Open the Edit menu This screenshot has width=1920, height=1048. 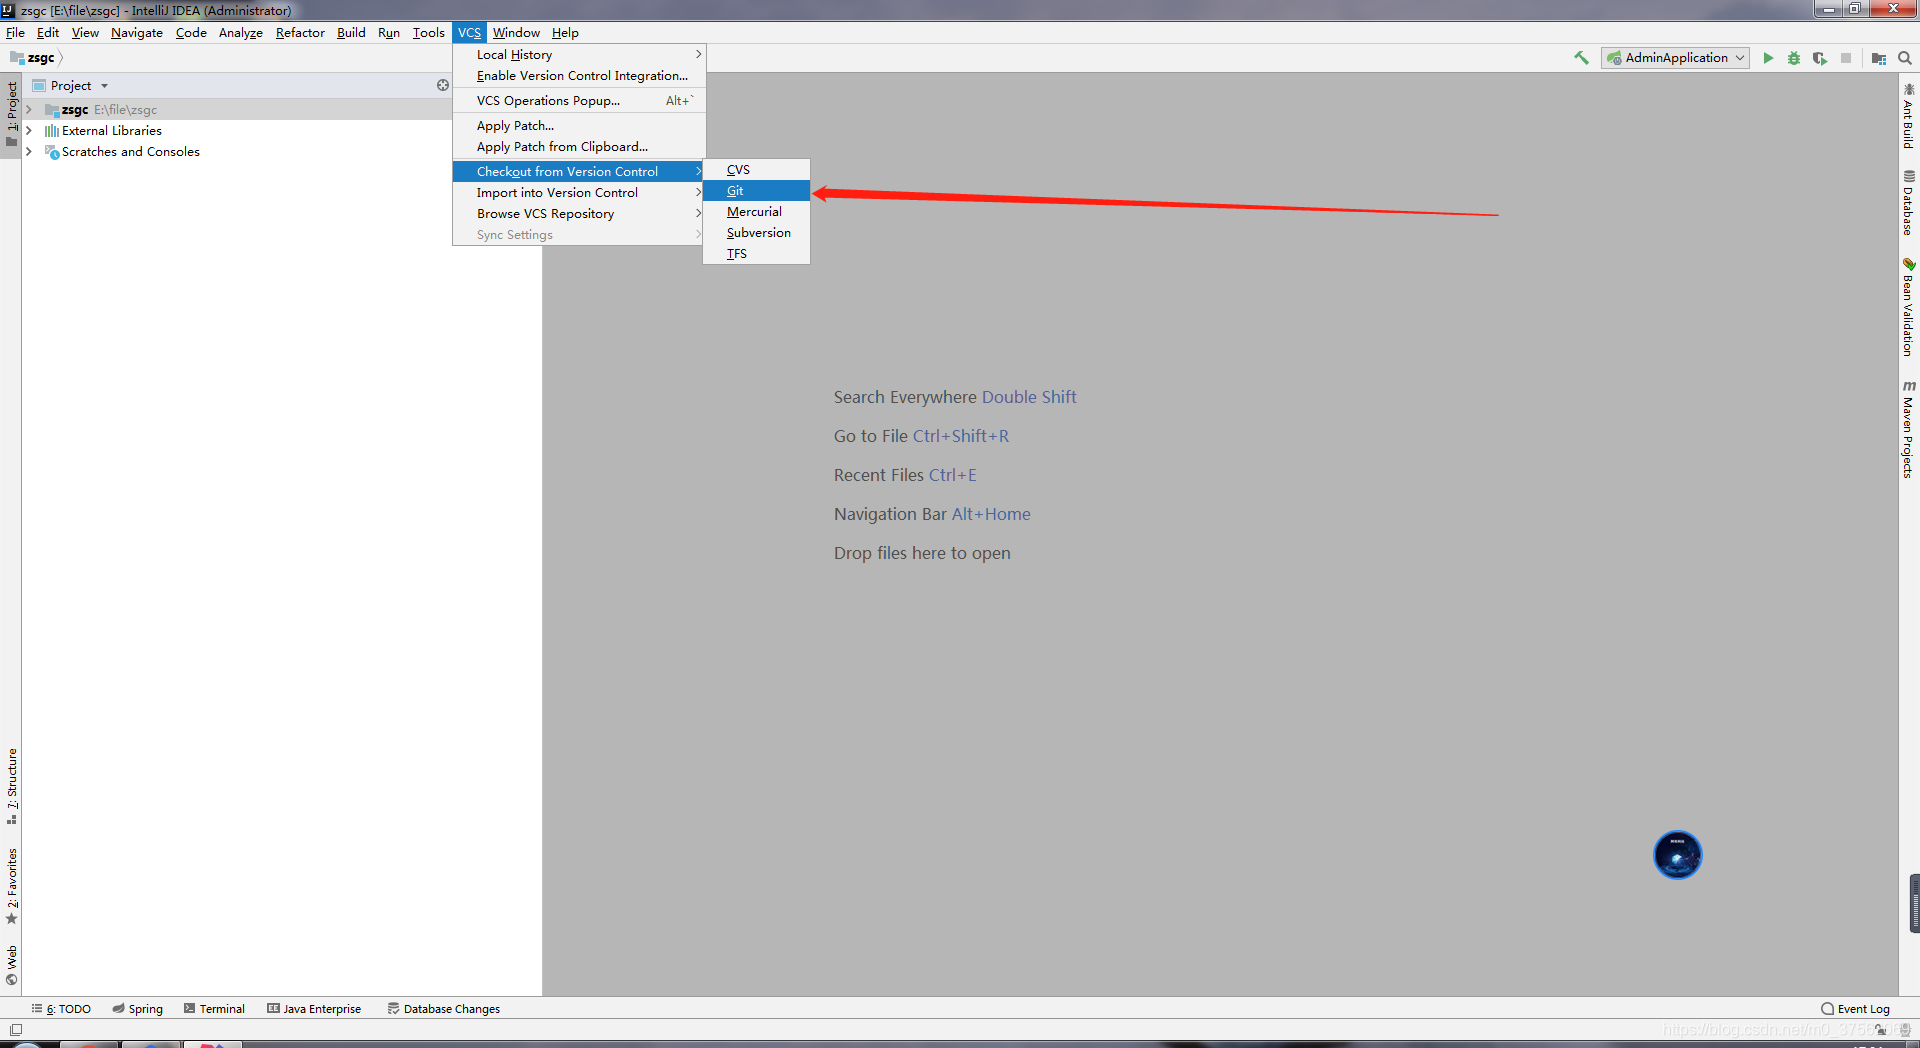[48, 33]
